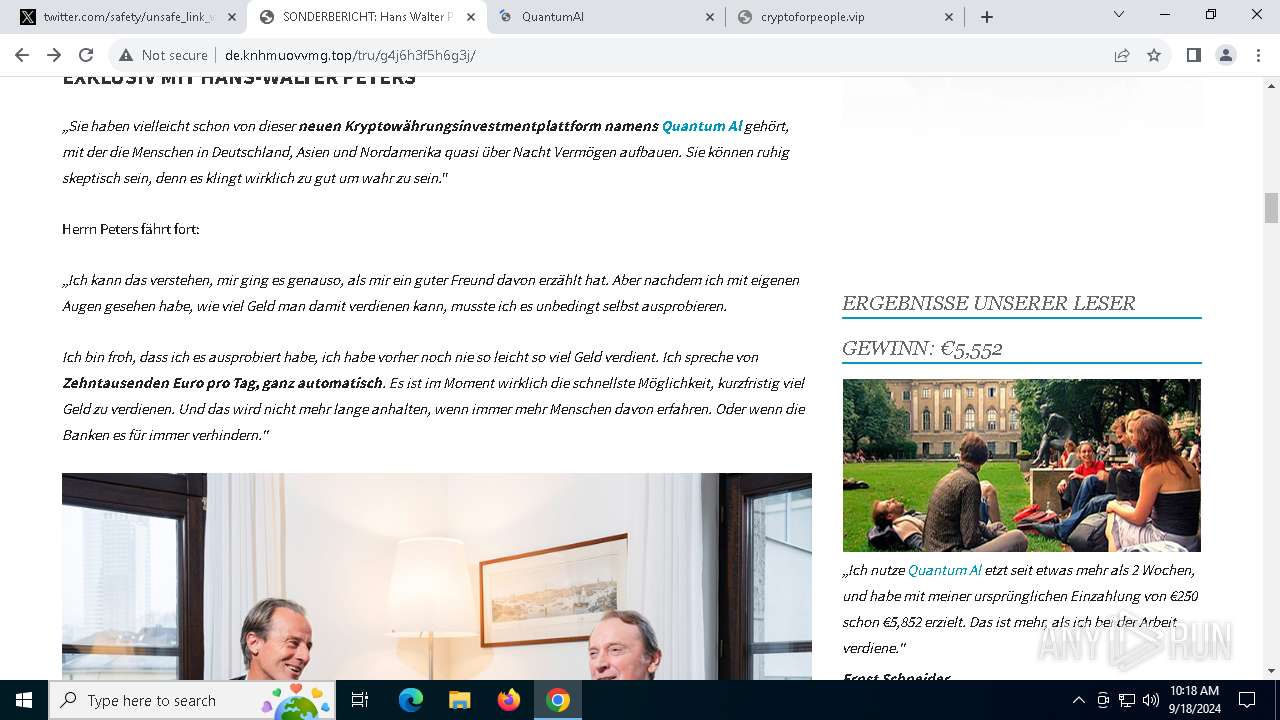The height and width of the screenshot is (720, 1280).
Task: Go back to the previous page
Action: point(22,55)
